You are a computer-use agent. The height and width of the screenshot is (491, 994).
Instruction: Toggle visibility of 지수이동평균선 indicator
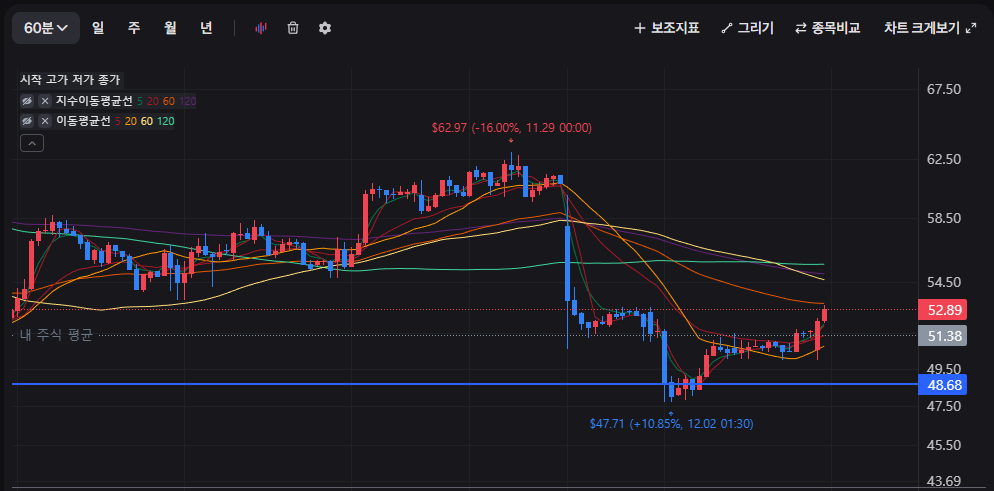pos(27,101)
